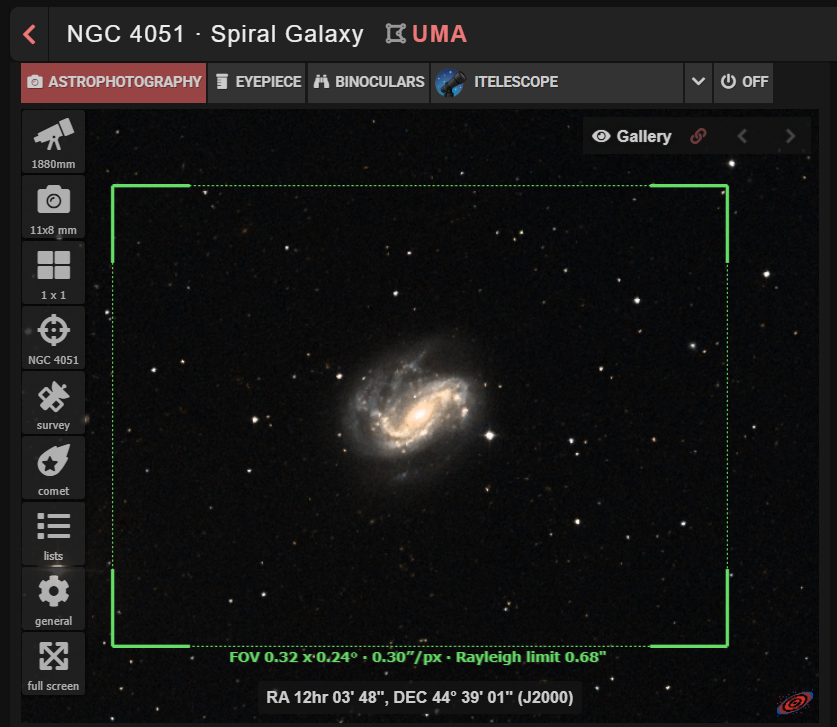Center view on NGC 4051 target
Image resolution: width=837 pixels, height=727 pixels.
point(53,337)
